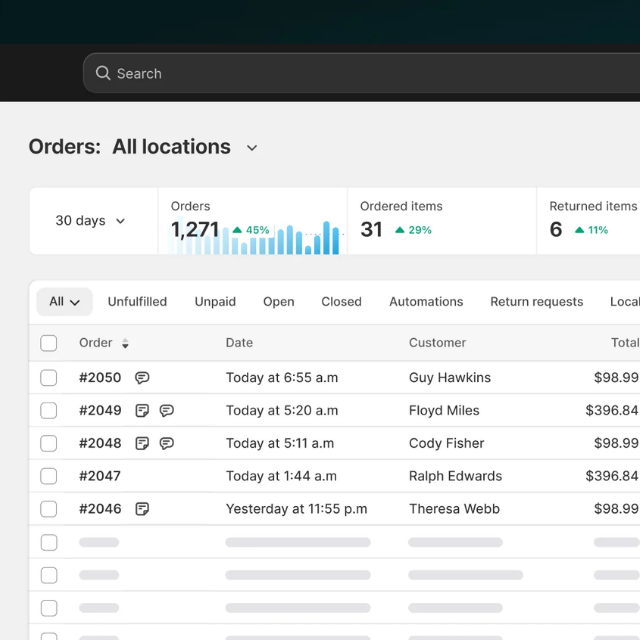Click the 29% ordered items trend indicator
The height and width of the screenshot is (640, 640).
pyautogui.click(x=413, y=230)
